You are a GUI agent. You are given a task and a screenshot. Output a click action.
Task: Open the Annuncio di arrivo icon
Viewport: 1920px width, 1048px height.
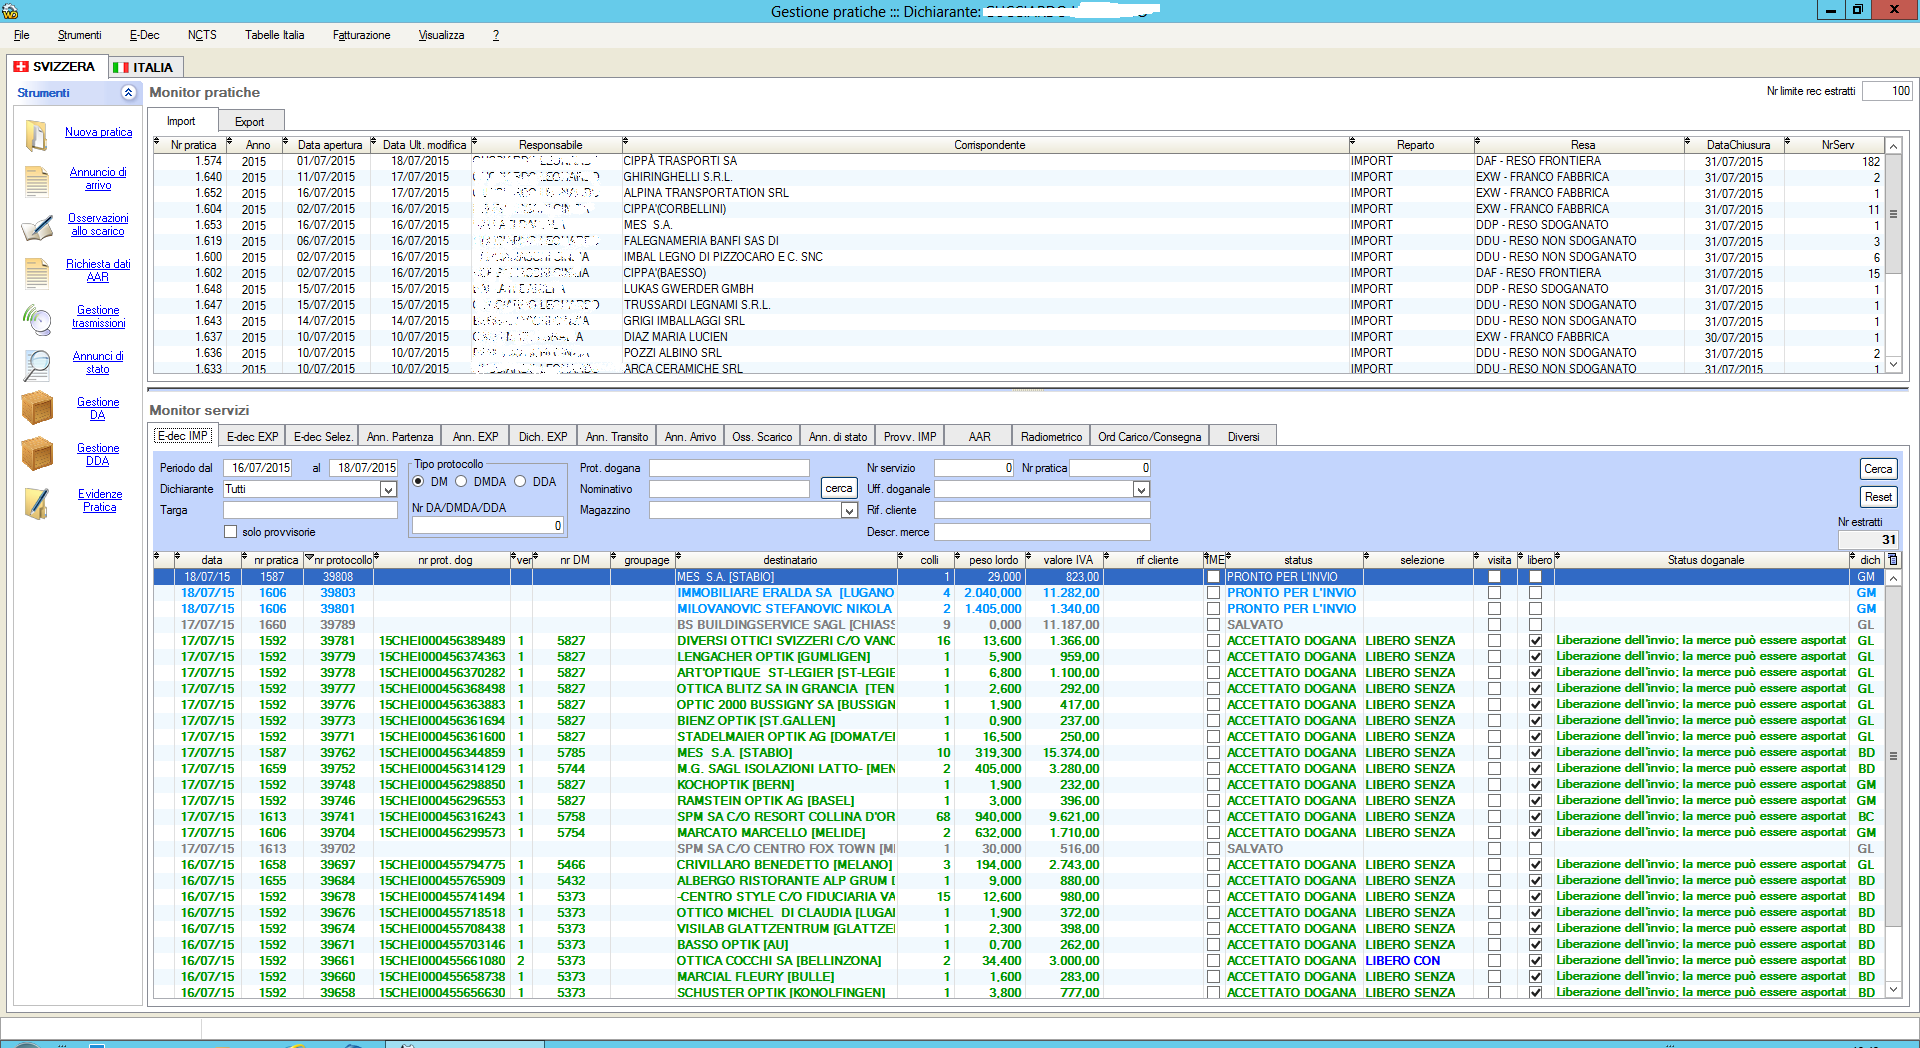point(37,181)
